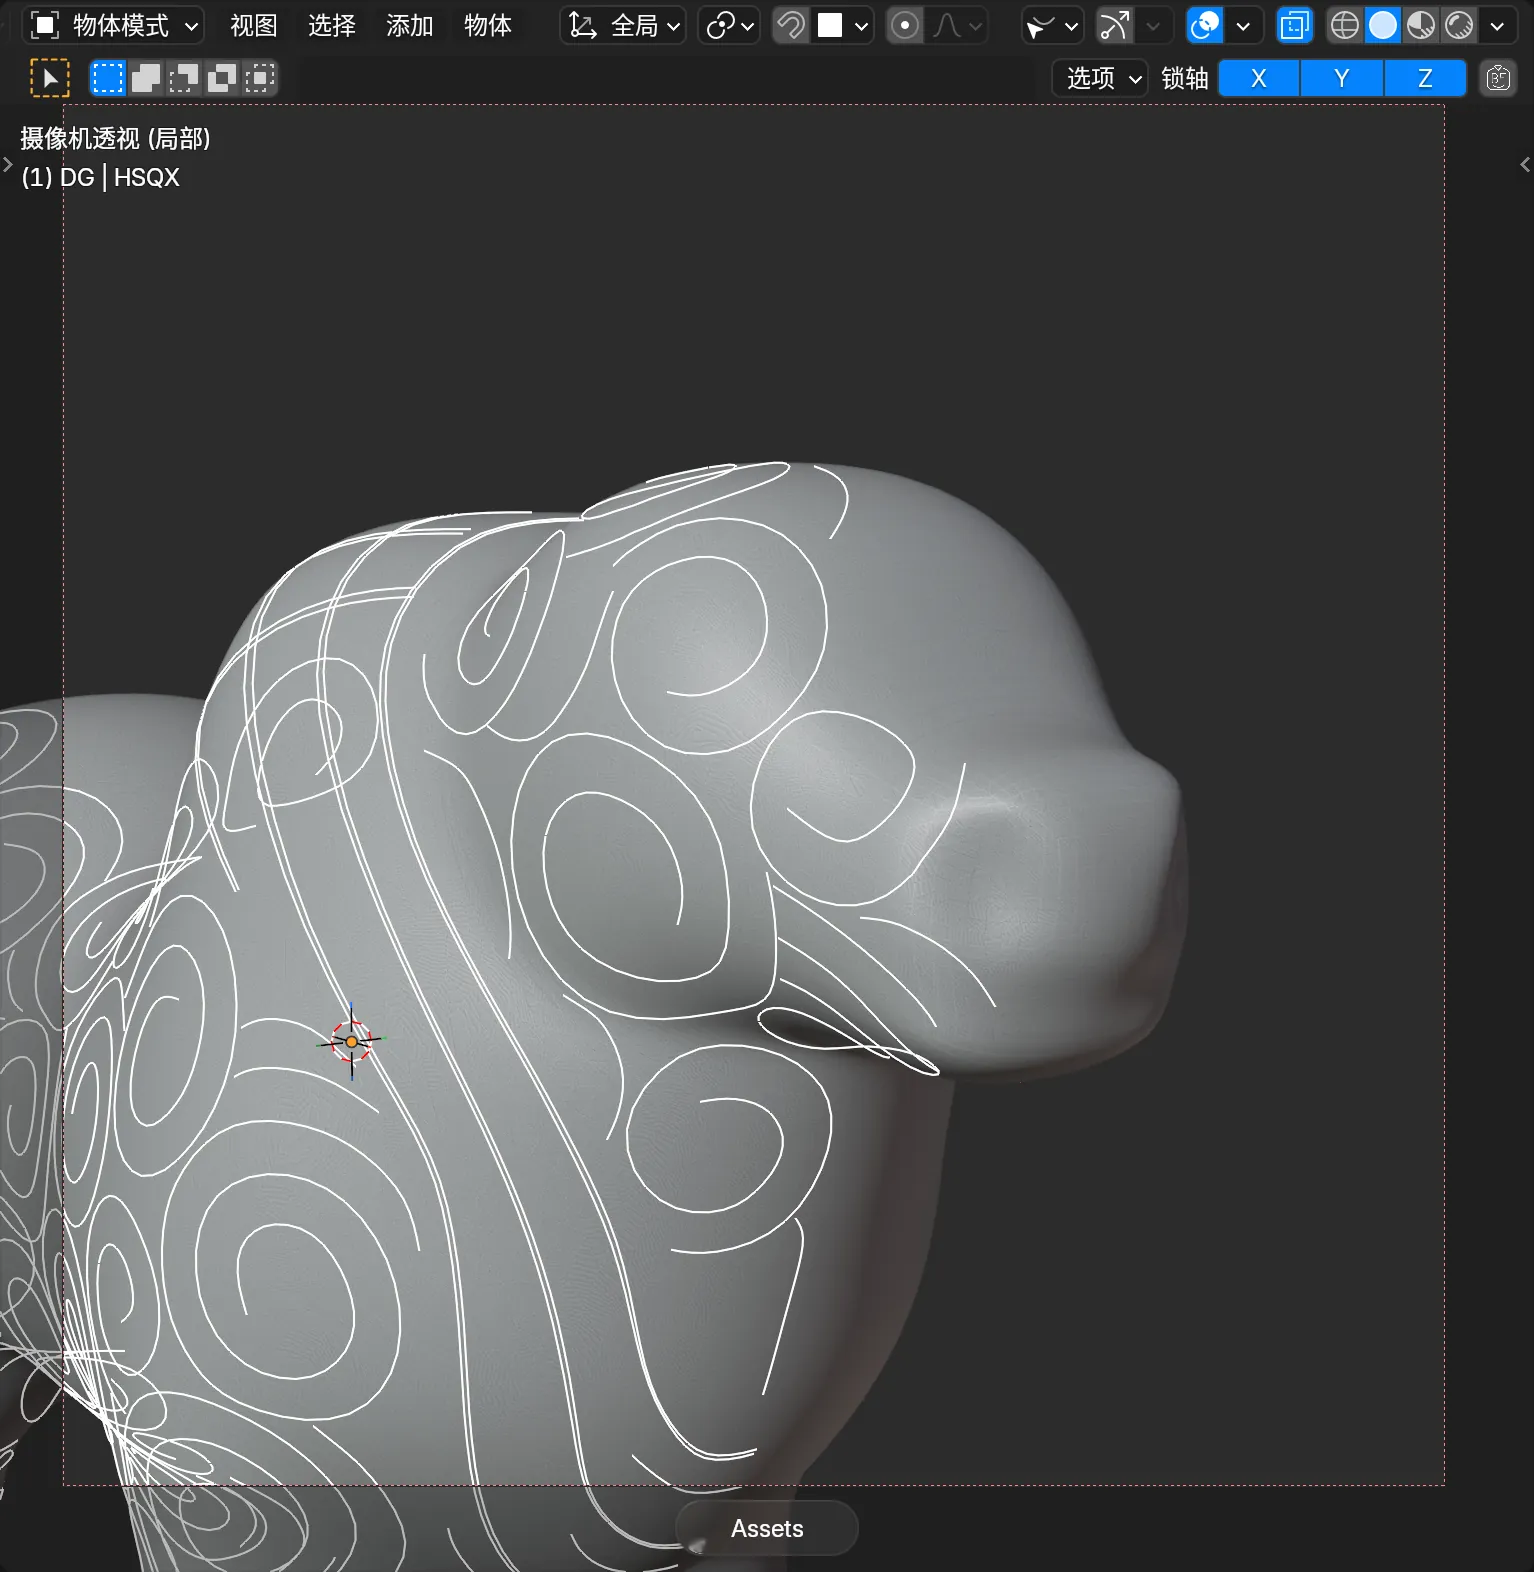The image size is (1534, 1572).
Task: Open the 物体模式 interaction mode dropdown
Action: 113,25
